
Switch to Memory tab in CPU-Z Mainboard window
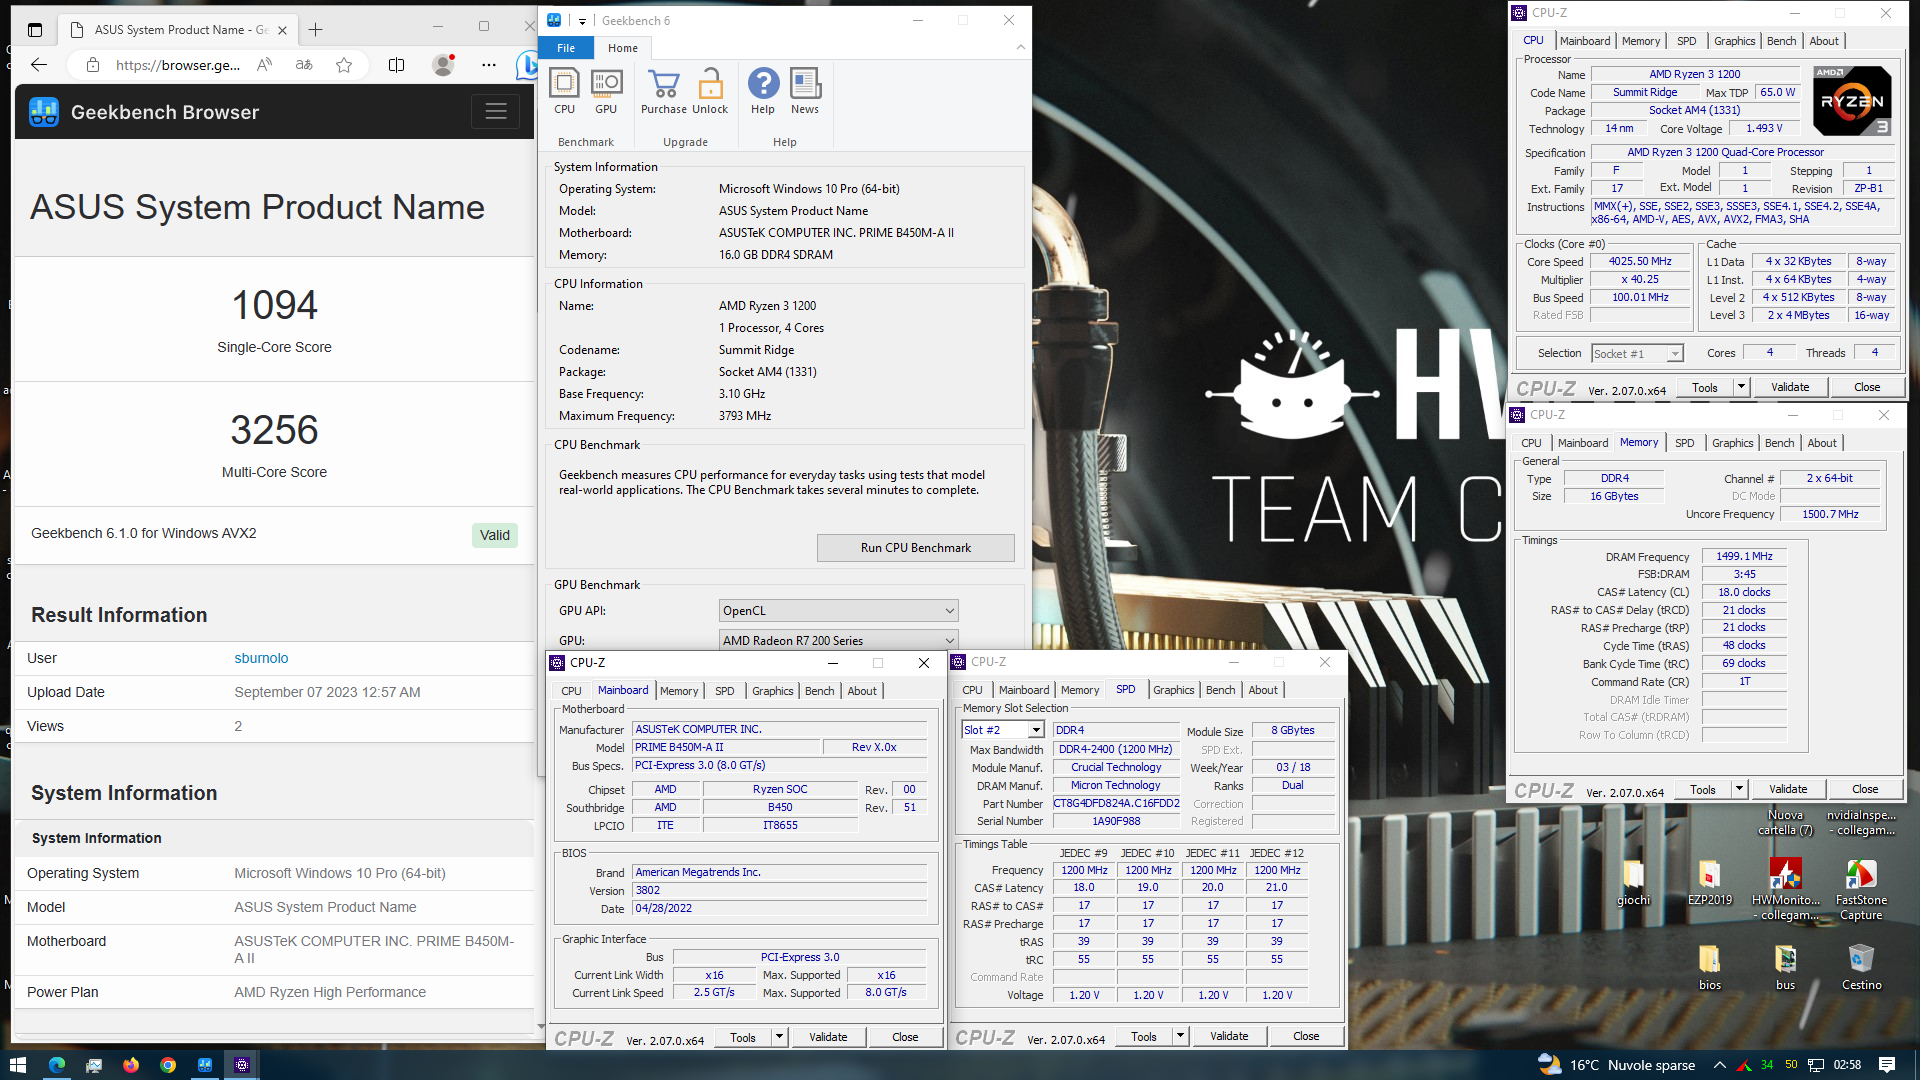(x=679, y=691)
